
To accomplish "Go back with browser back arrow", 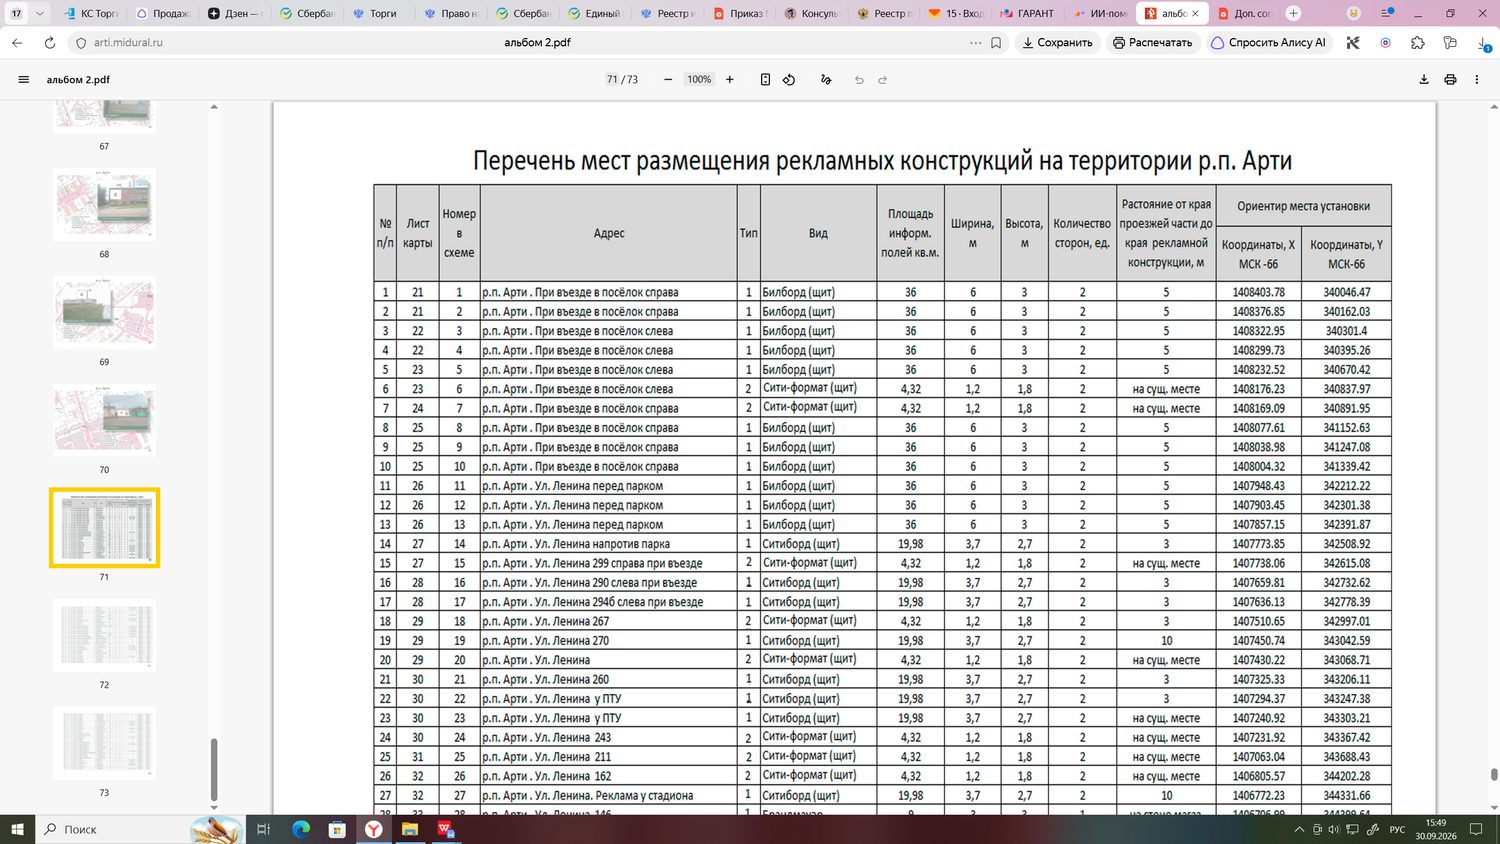I will [x=17, y=43].
